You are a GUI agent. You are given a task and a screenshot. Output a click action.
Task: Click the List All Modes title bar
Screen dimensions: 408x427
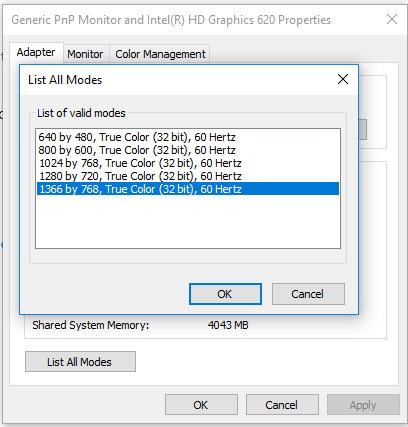coord(177,80)
